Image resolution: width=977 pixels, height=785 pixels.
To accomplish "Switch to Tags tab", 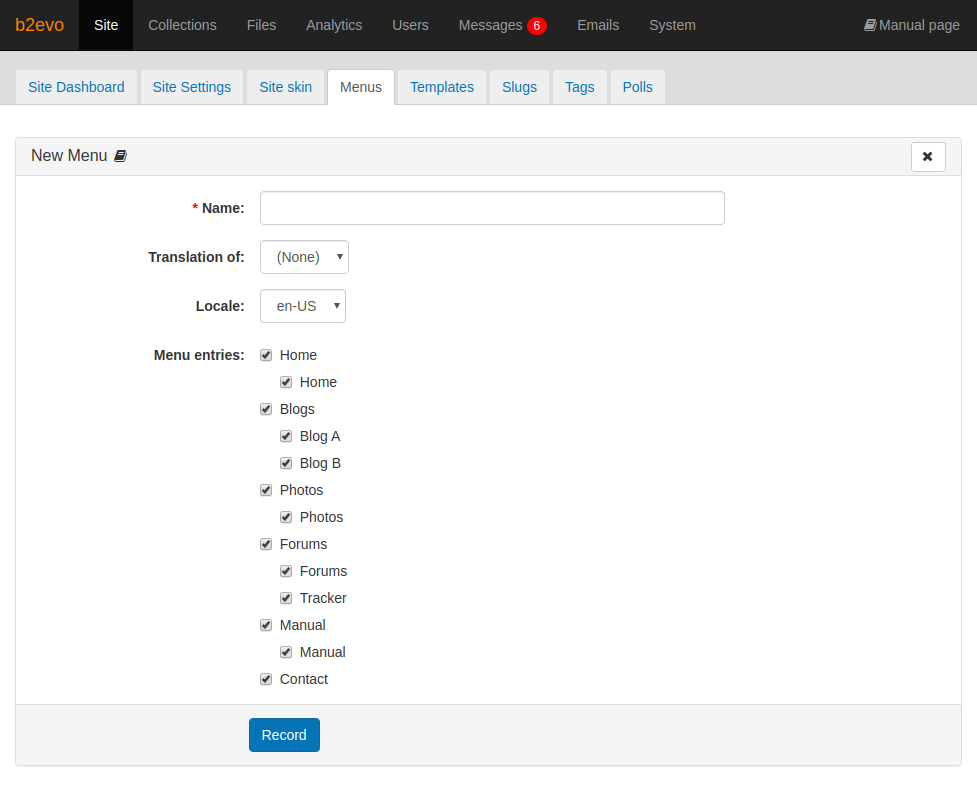I will (x=579, y=87).
